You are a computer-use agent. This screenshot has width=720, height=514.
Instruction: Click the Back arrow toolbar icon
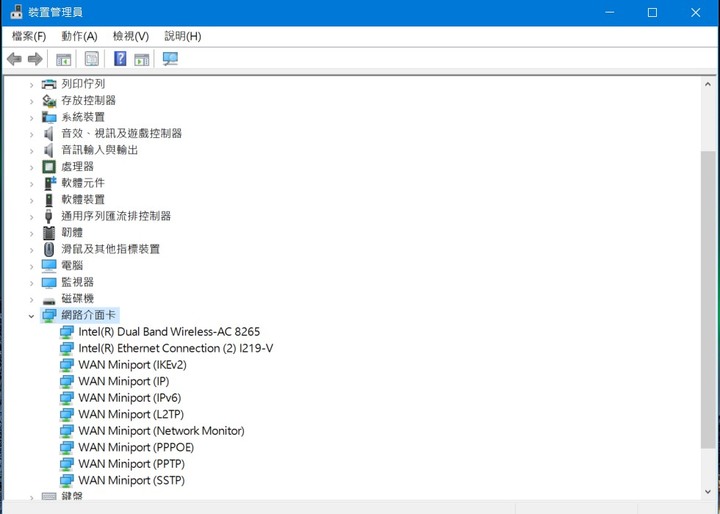coord(14,59)
